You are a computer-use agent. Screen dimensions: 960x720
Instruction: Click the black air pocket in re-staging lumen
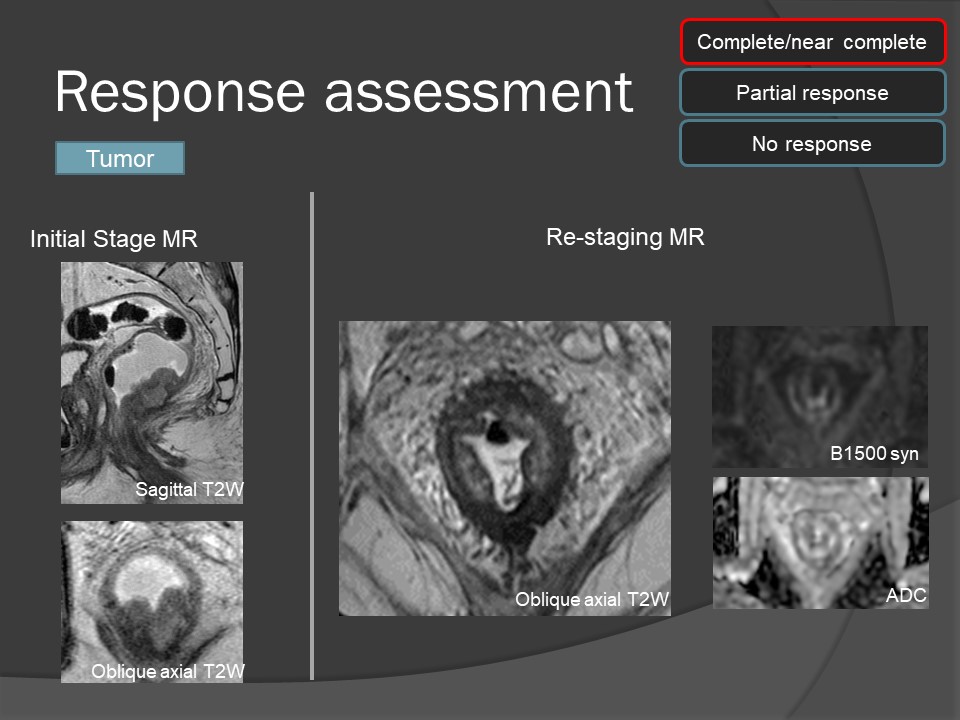(x=495, y=431)
